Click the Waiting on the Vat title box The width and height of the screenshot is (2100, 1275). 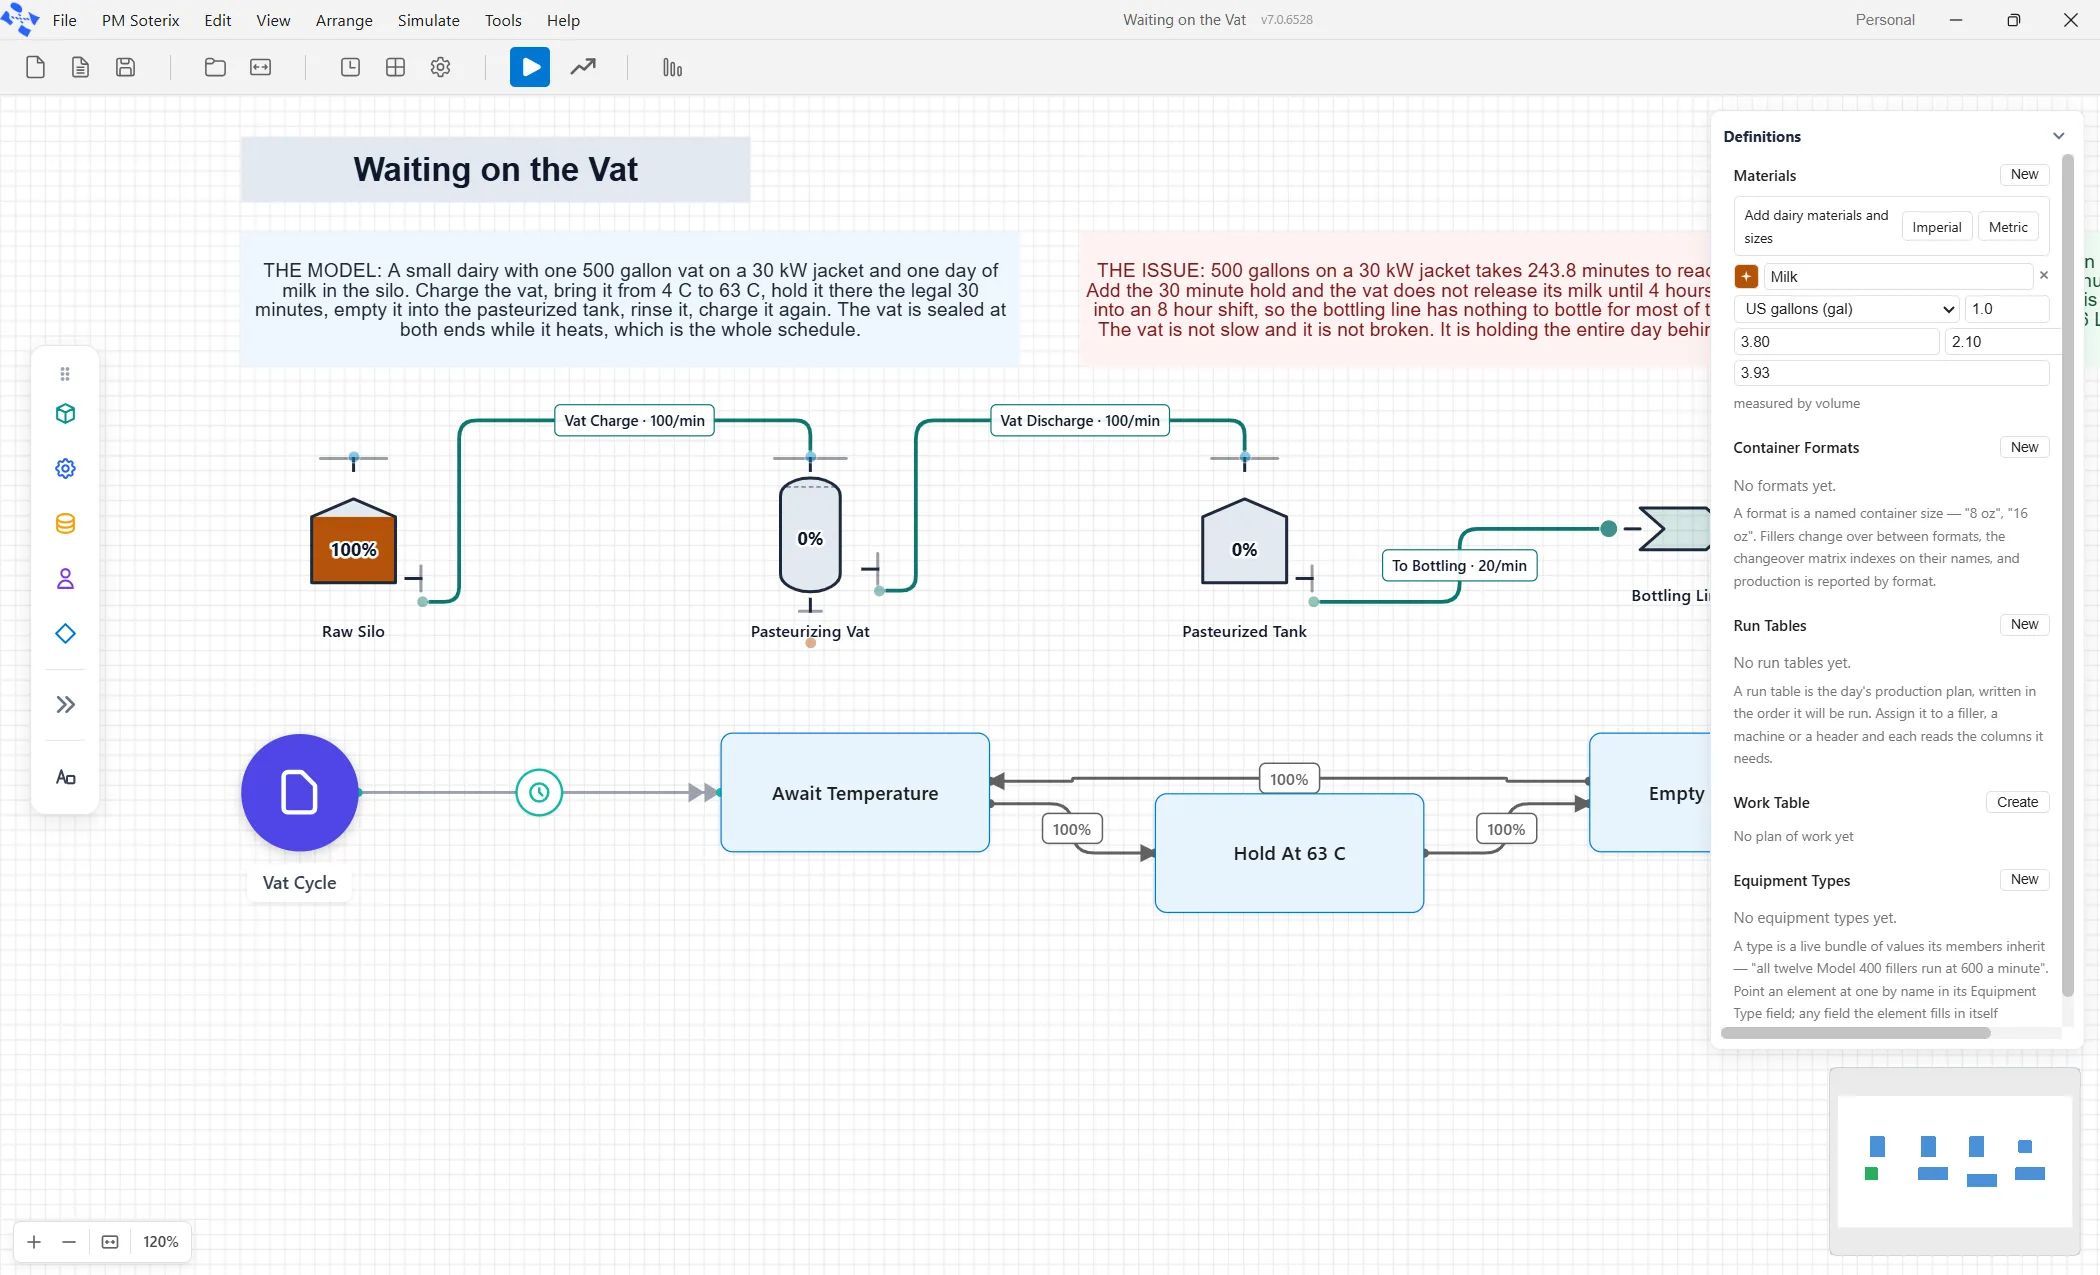pos(495,169)
